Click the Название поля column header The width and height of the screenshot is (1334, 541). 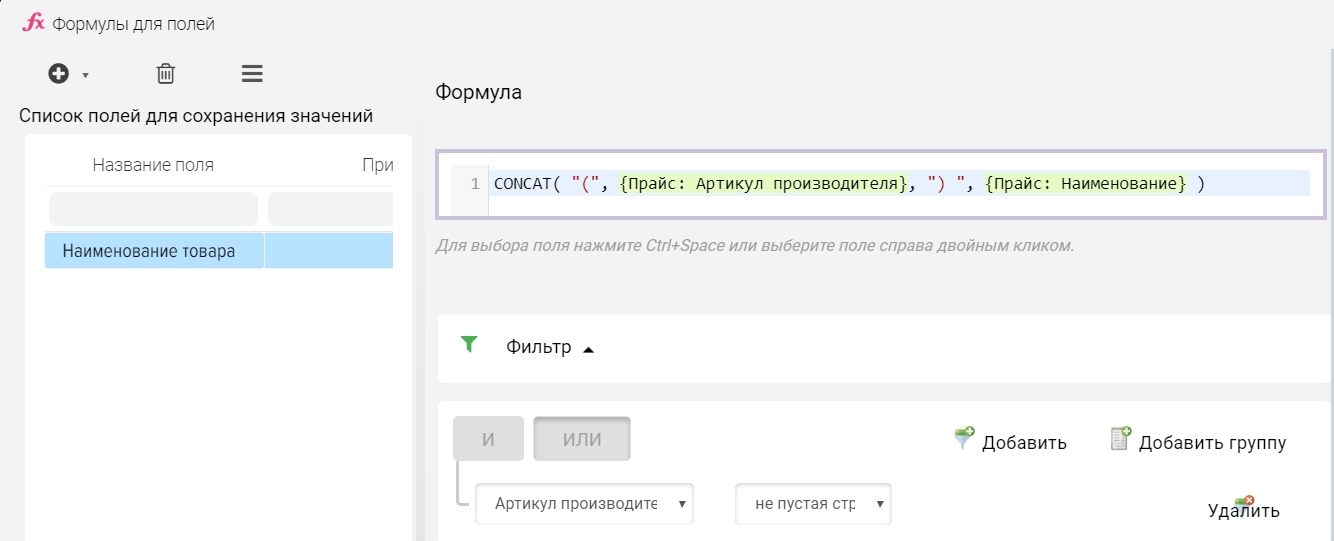pos(153,165)
